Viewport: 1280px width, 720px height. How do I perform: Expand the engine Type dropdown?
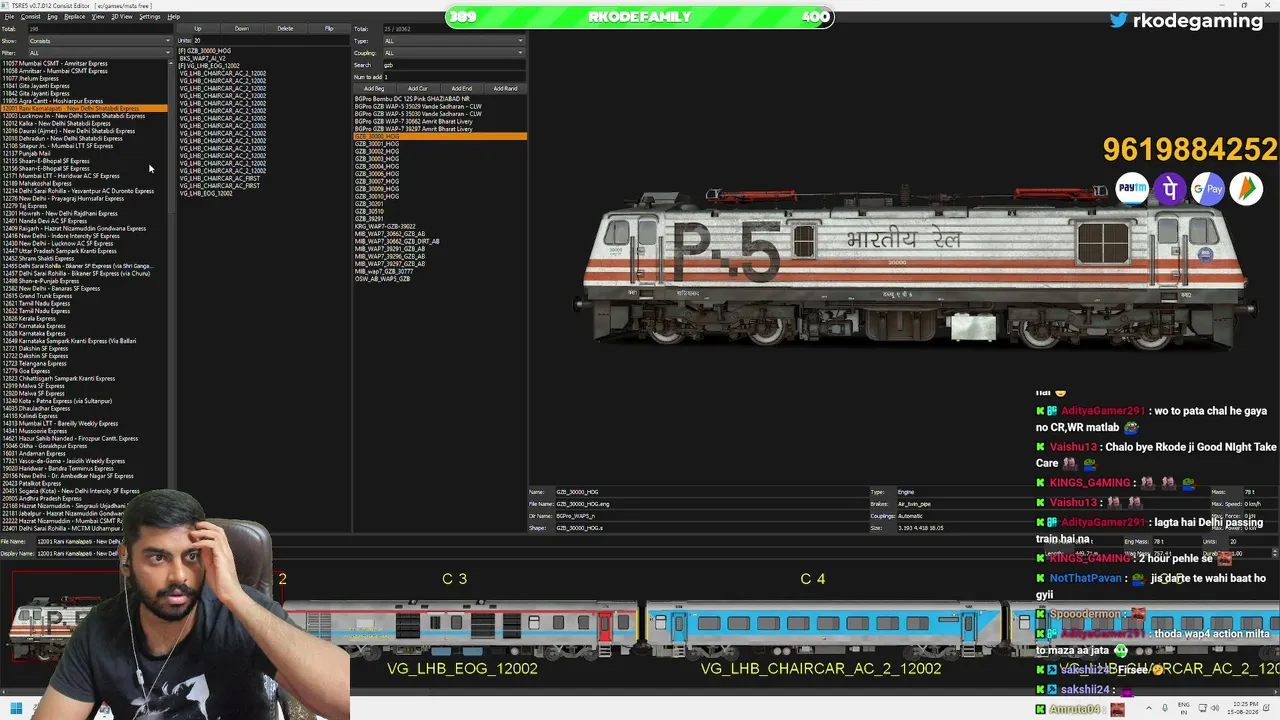point(454,41)
